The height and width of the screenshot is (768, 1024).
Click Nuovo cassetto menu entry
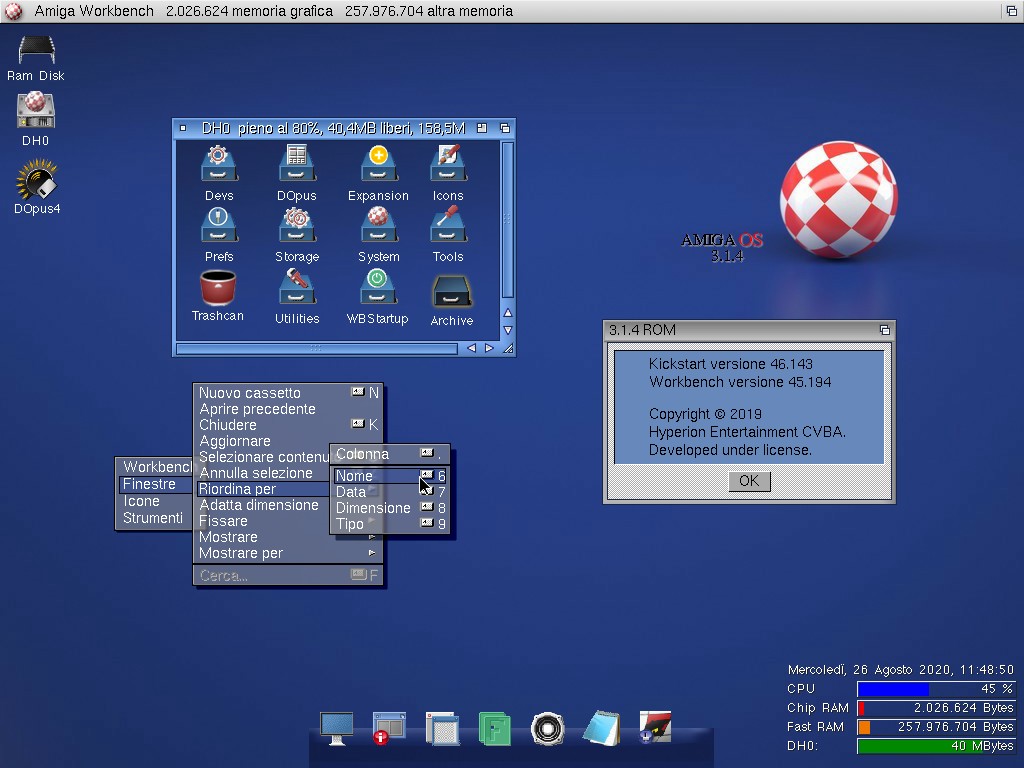250,393
